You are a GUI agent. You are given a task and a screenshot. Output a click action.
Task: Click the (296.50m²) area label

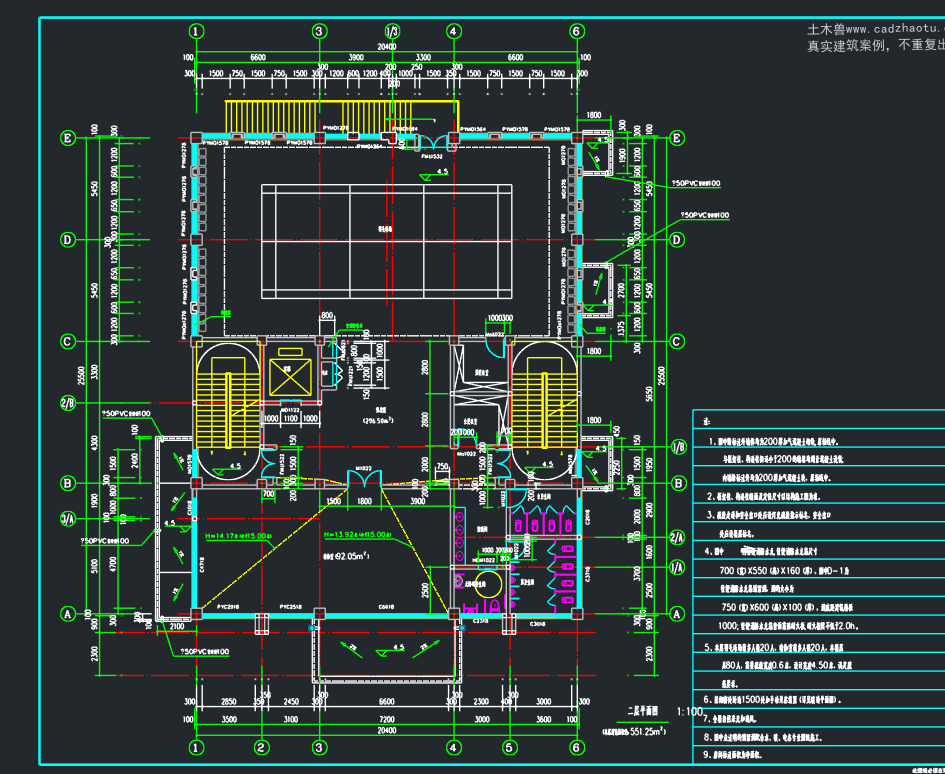click(378, 420)
